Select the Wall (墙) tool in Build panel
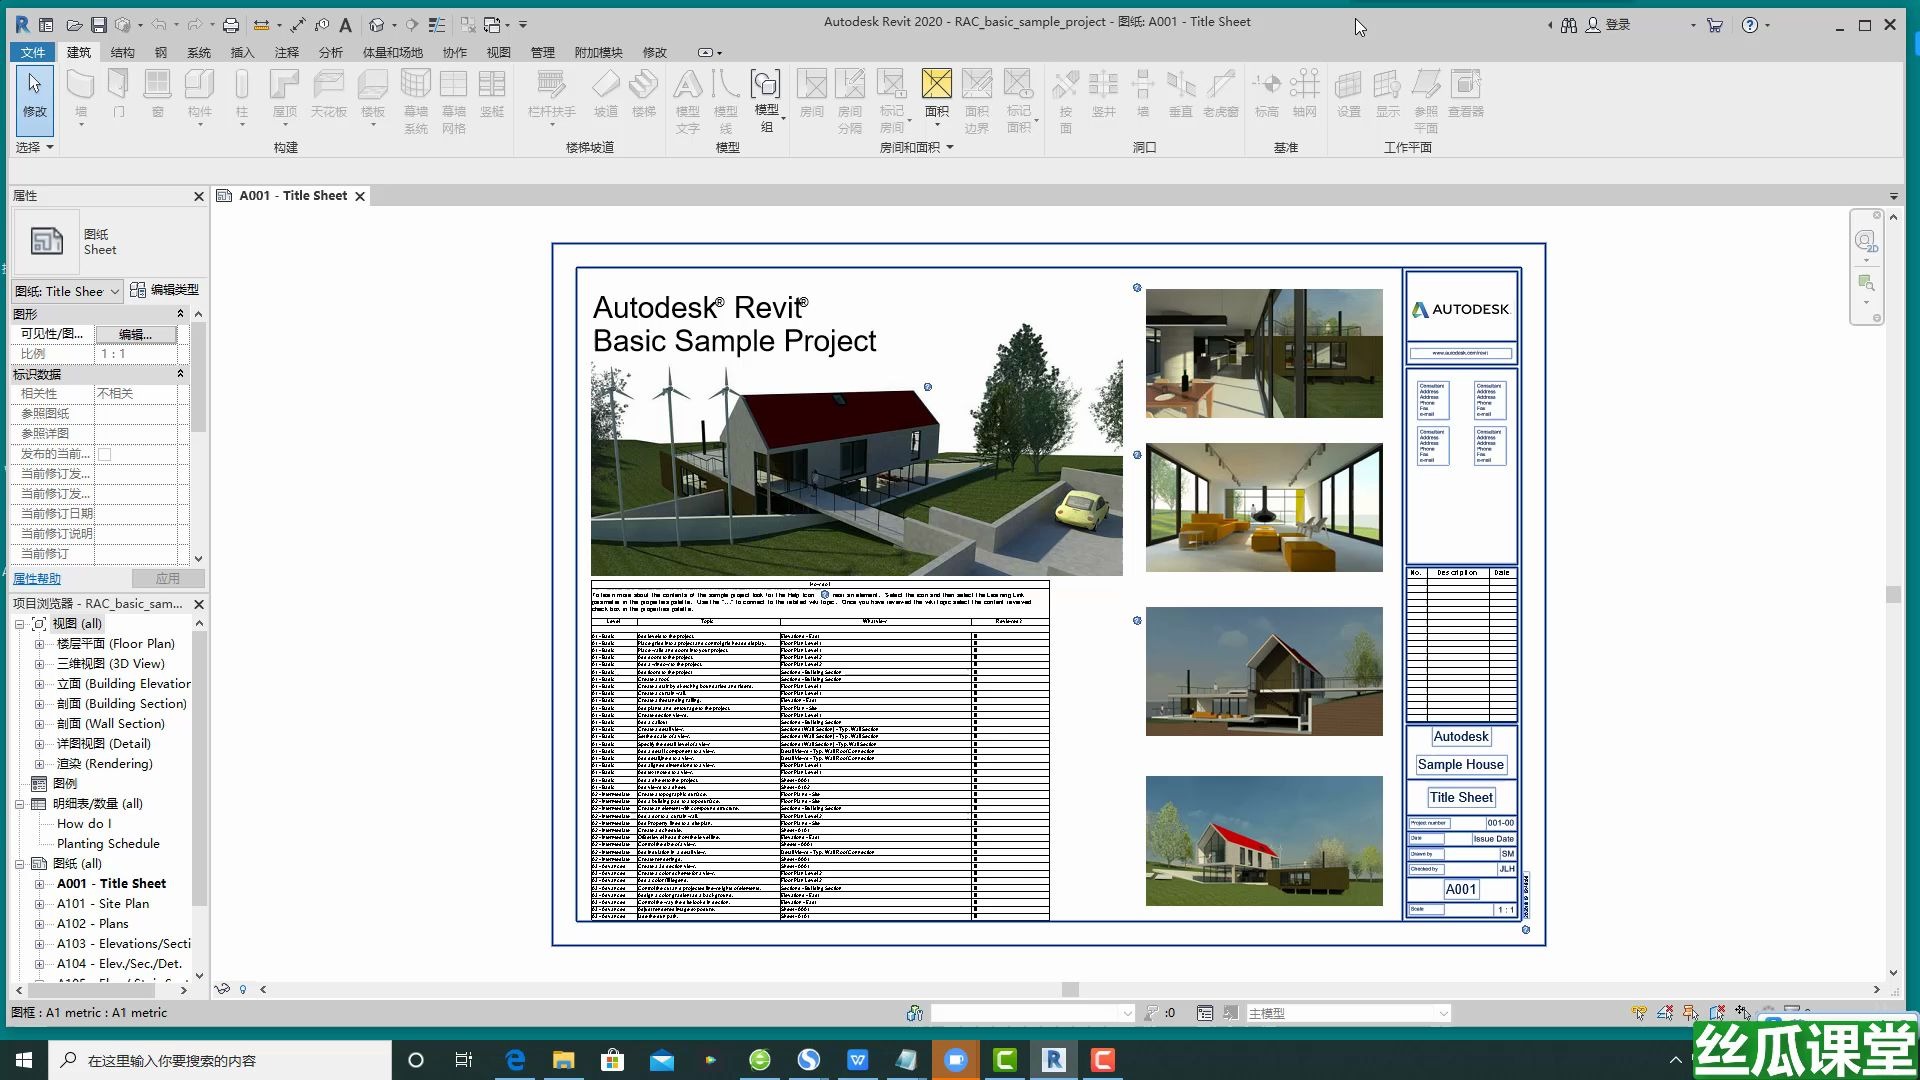Image resolution: width=1920 pixels, height=1080 pixels. pyautogui.click(x=80, y=95)
